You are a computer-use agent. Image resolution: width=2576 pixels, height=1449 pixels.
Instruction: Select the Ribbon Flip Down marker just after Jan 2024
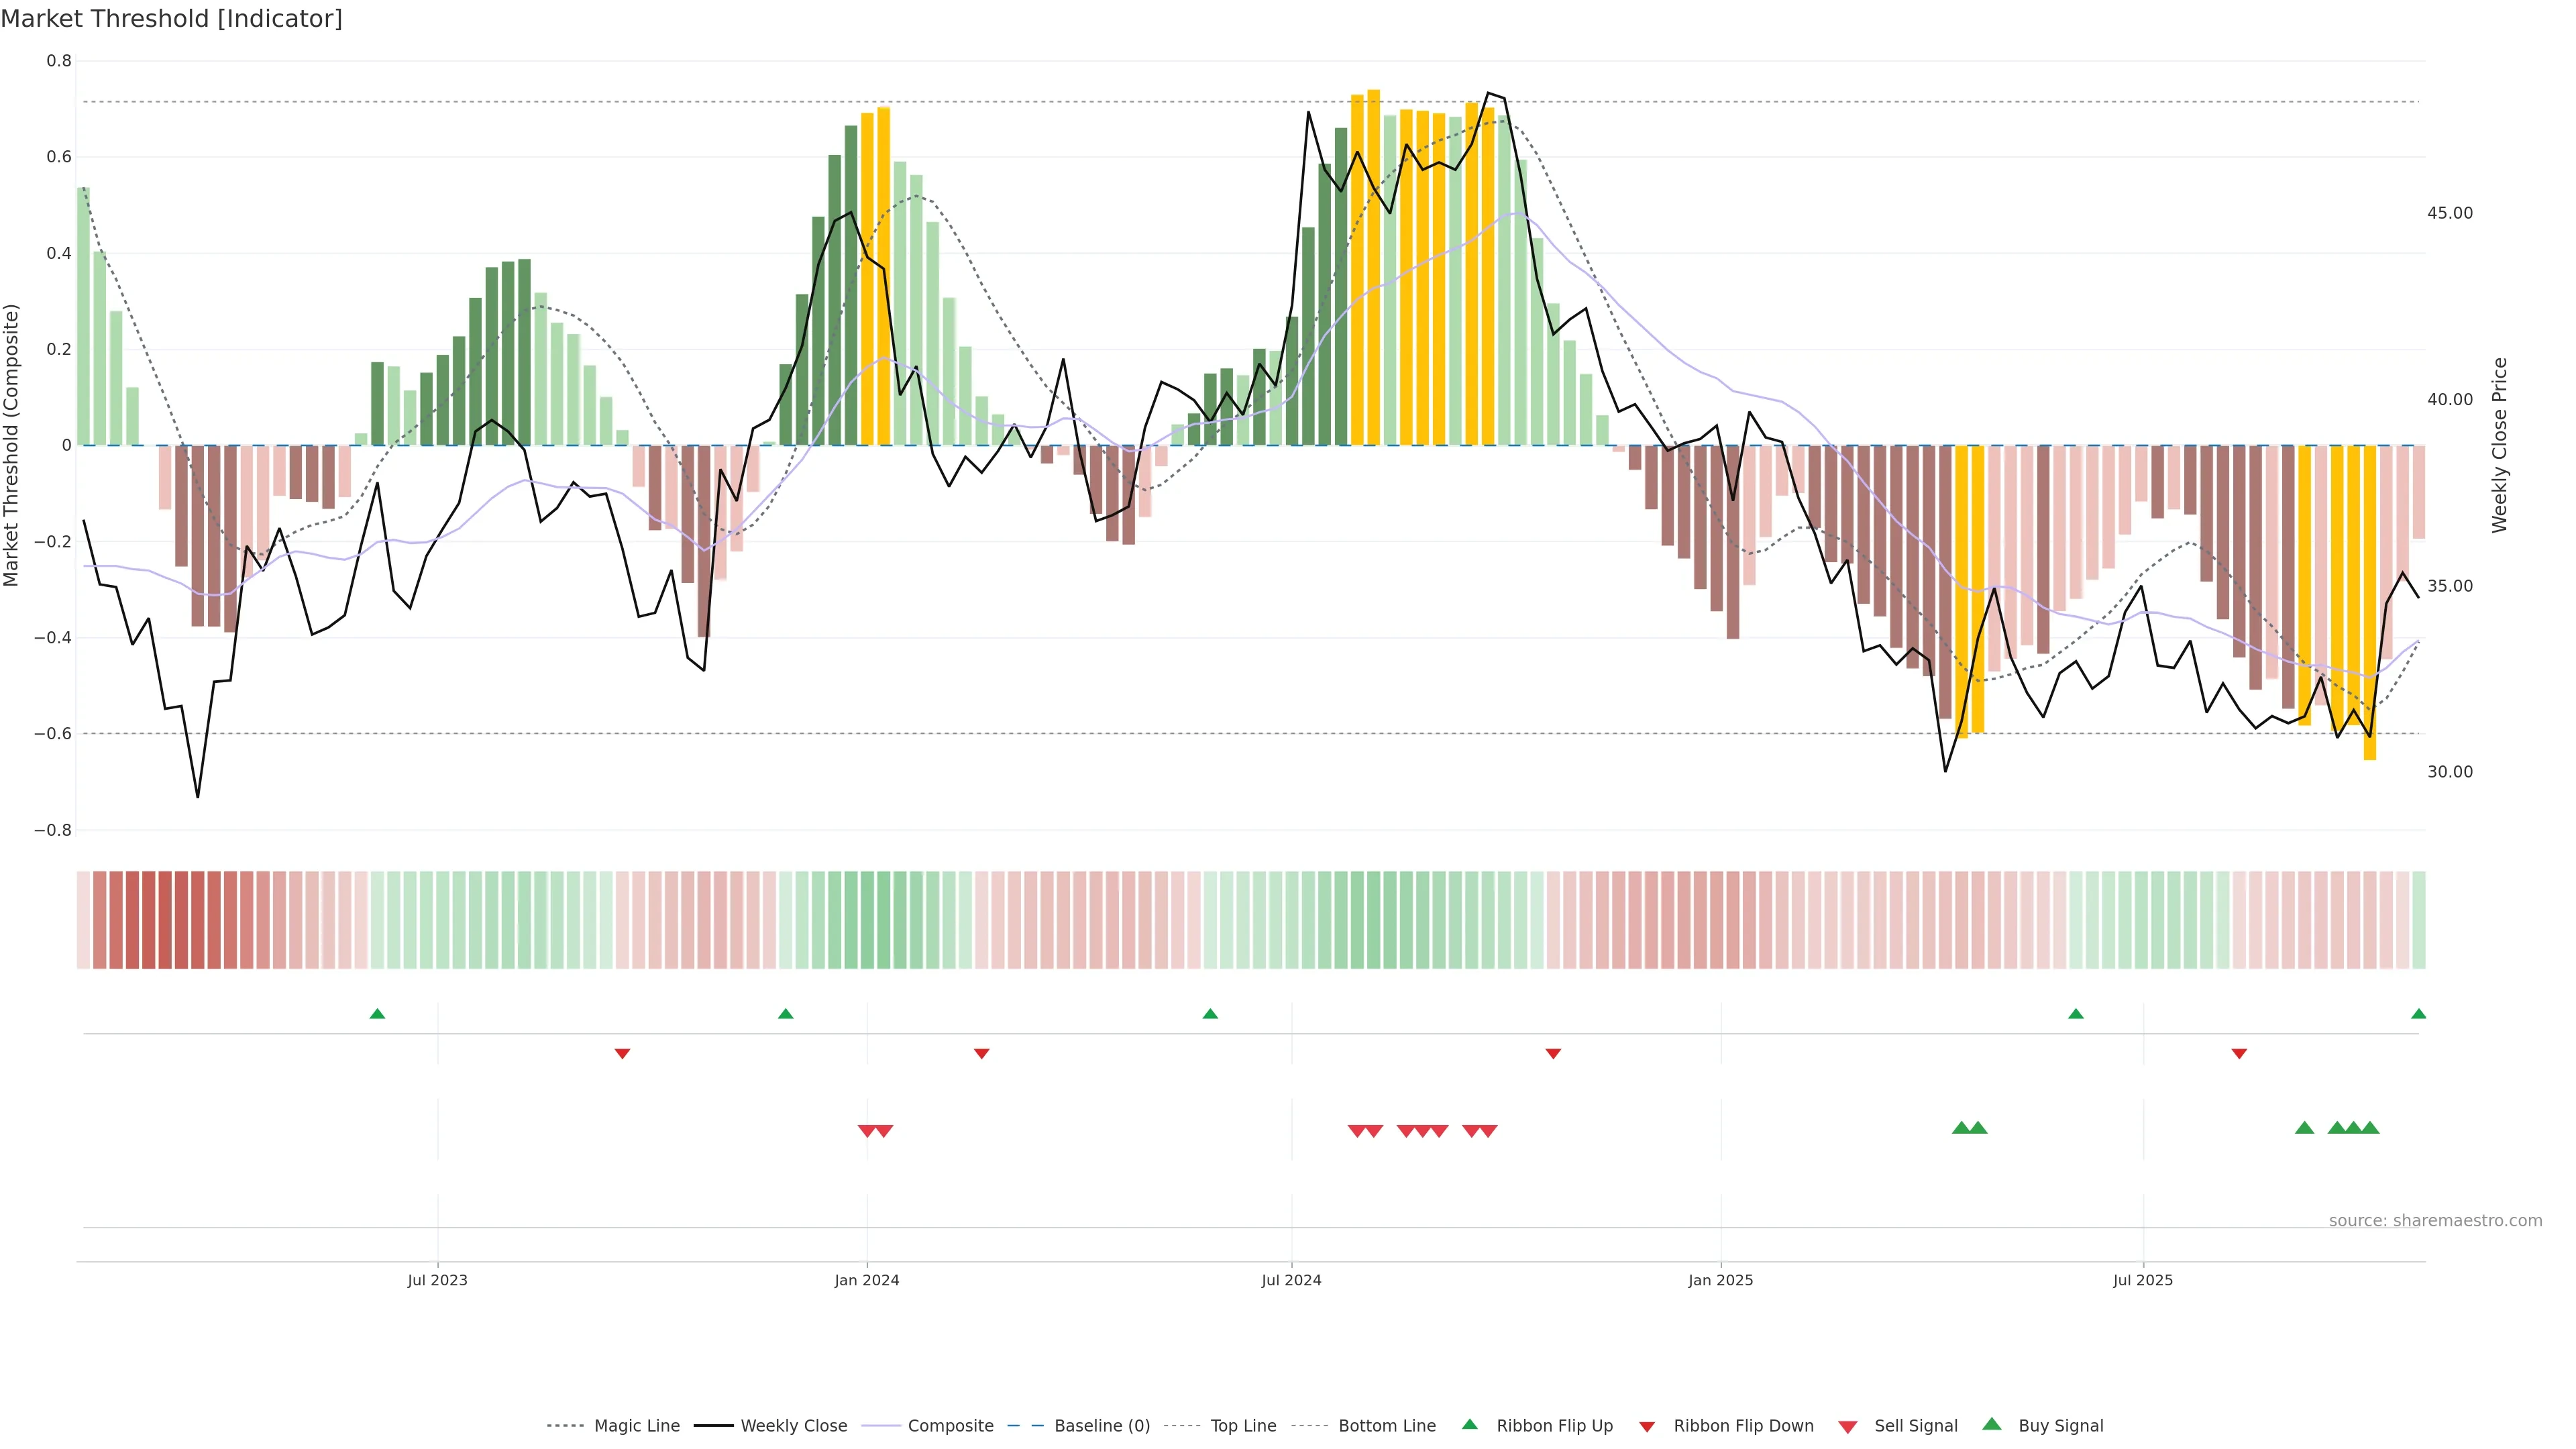[x=981, y=1054]
